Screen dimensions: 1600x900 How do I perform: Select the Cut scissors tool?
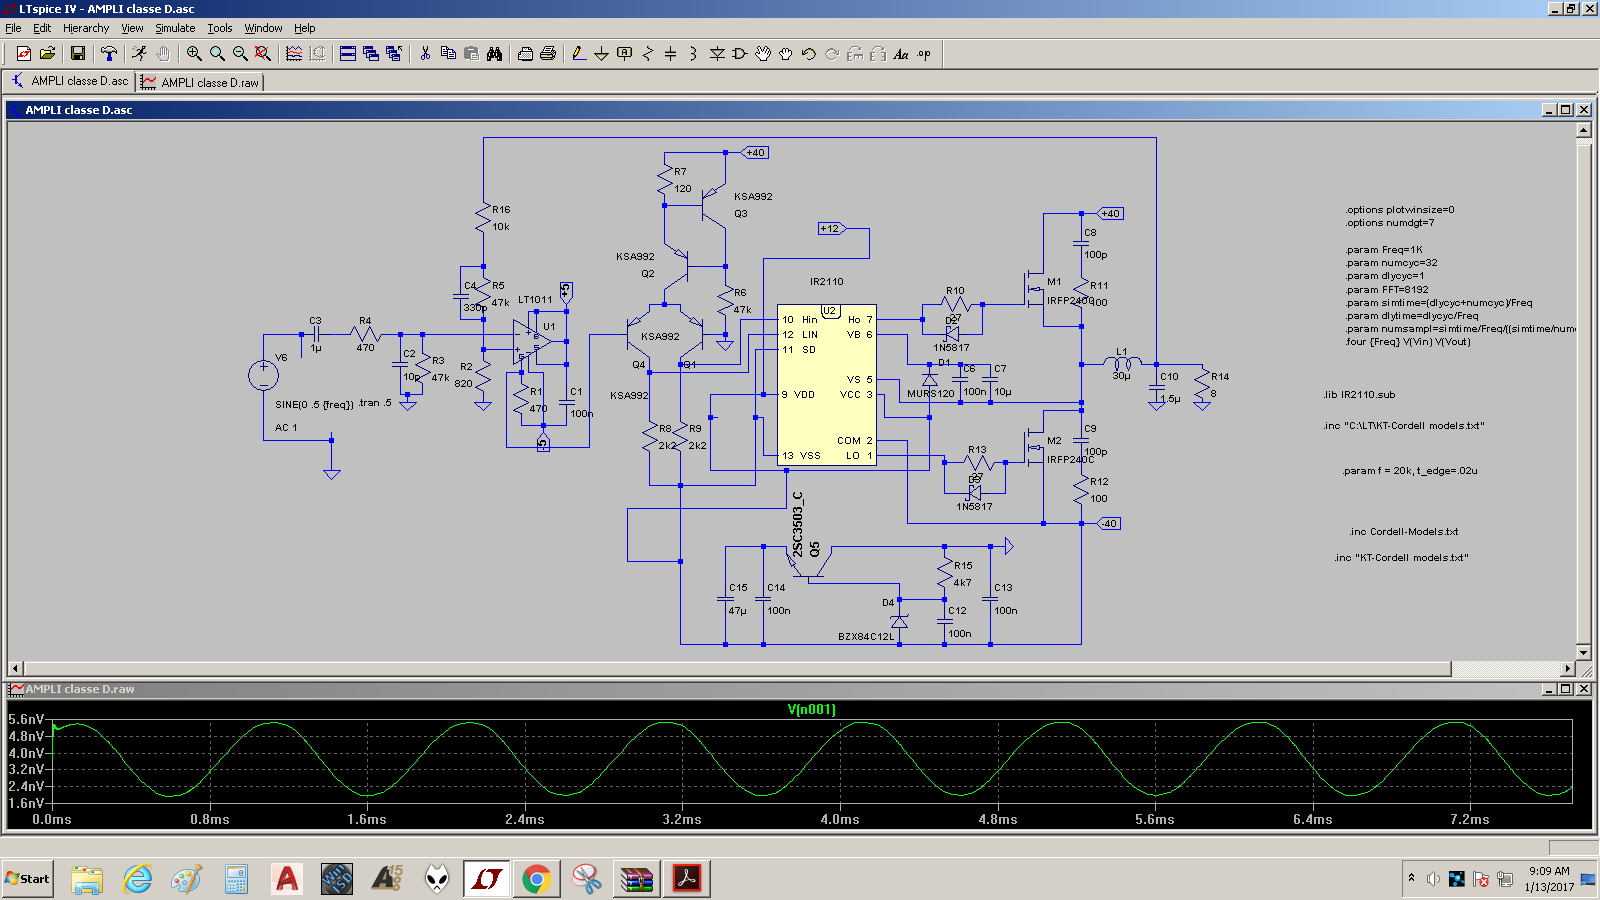pyautogui.click(x=425, y=54)
